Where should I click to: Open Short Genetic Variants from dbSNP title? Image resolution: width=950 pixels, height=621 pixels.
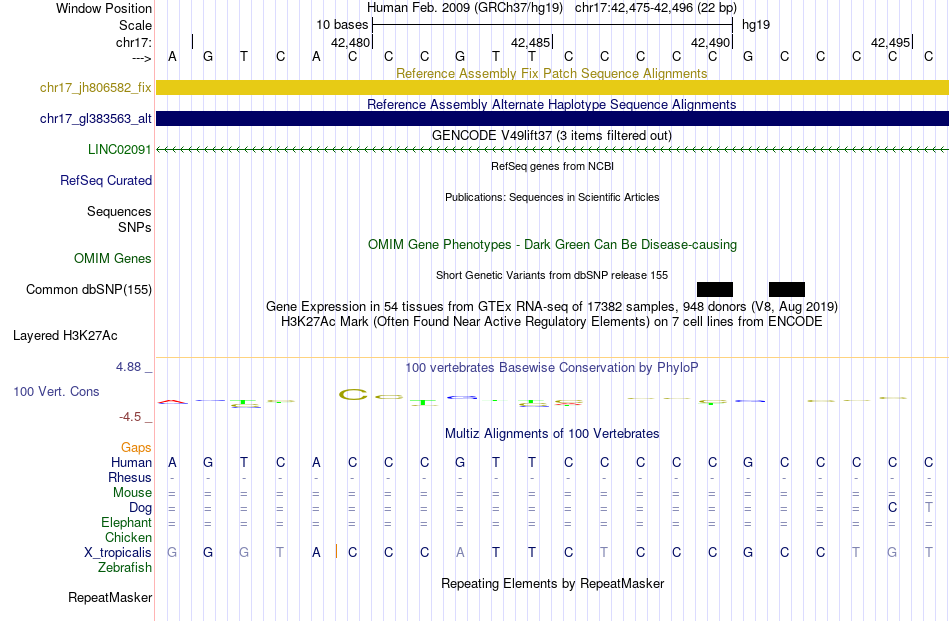[552, 275]
